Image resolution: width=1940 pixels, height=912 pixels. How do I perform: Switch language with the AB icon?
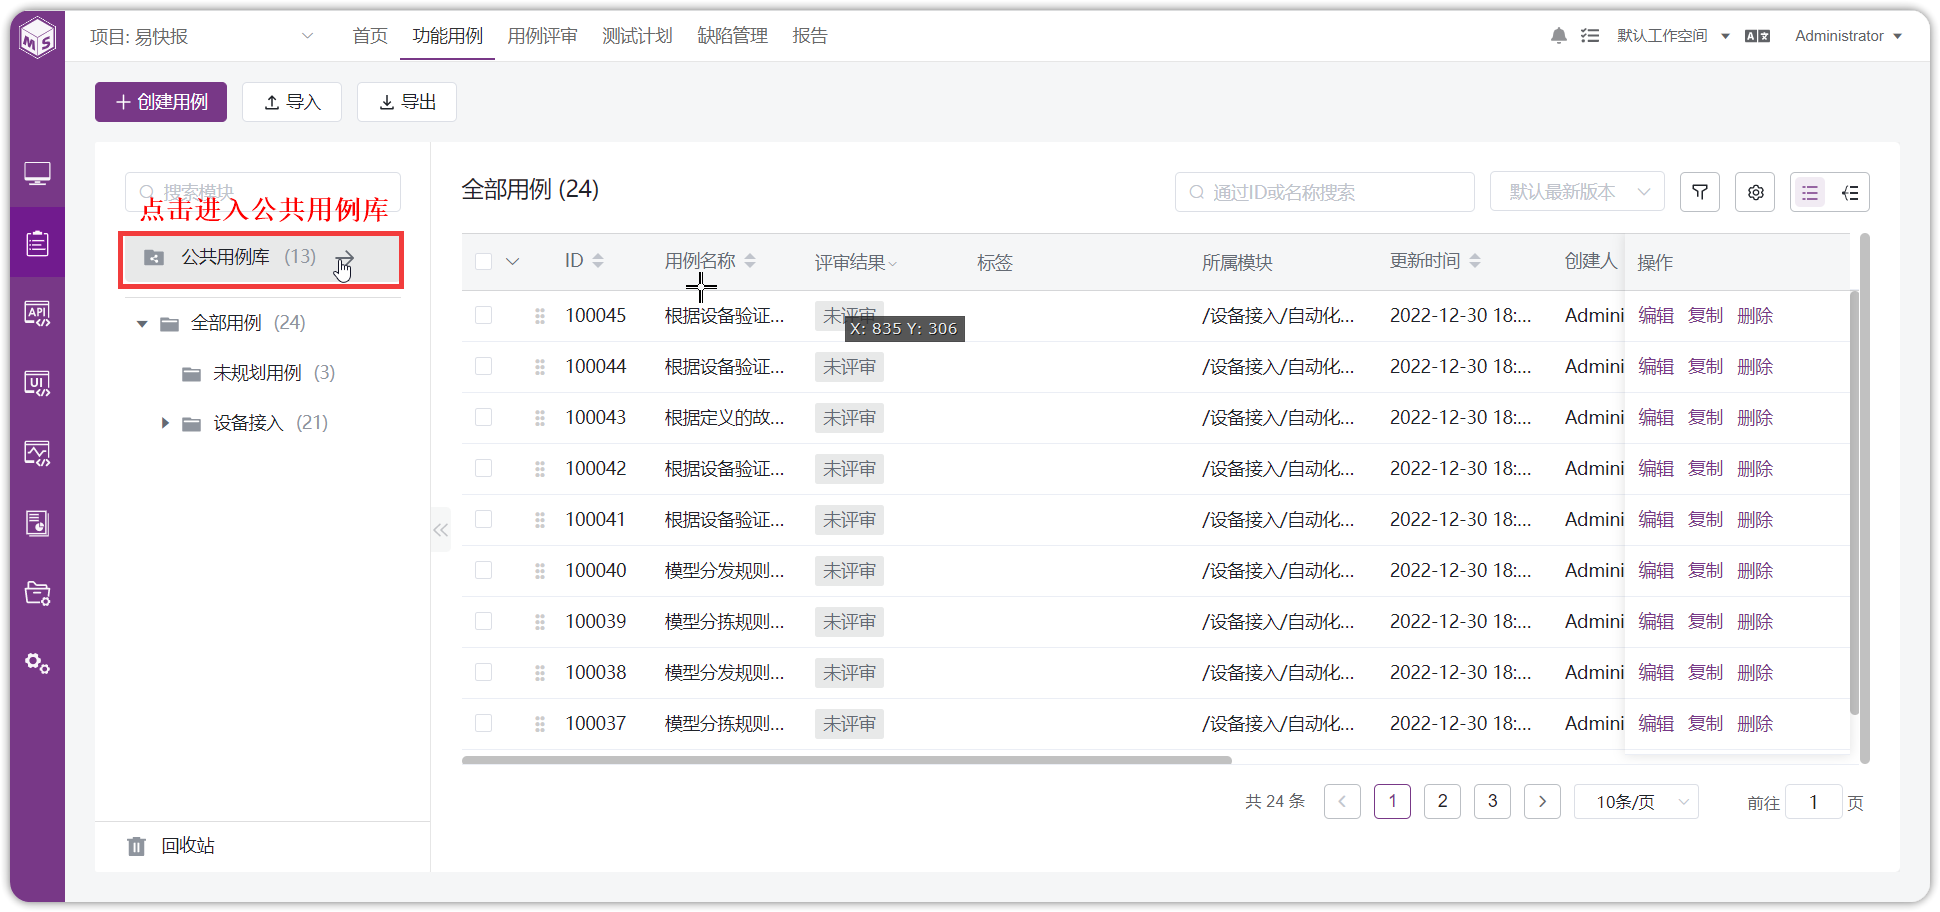[1757, 36]
